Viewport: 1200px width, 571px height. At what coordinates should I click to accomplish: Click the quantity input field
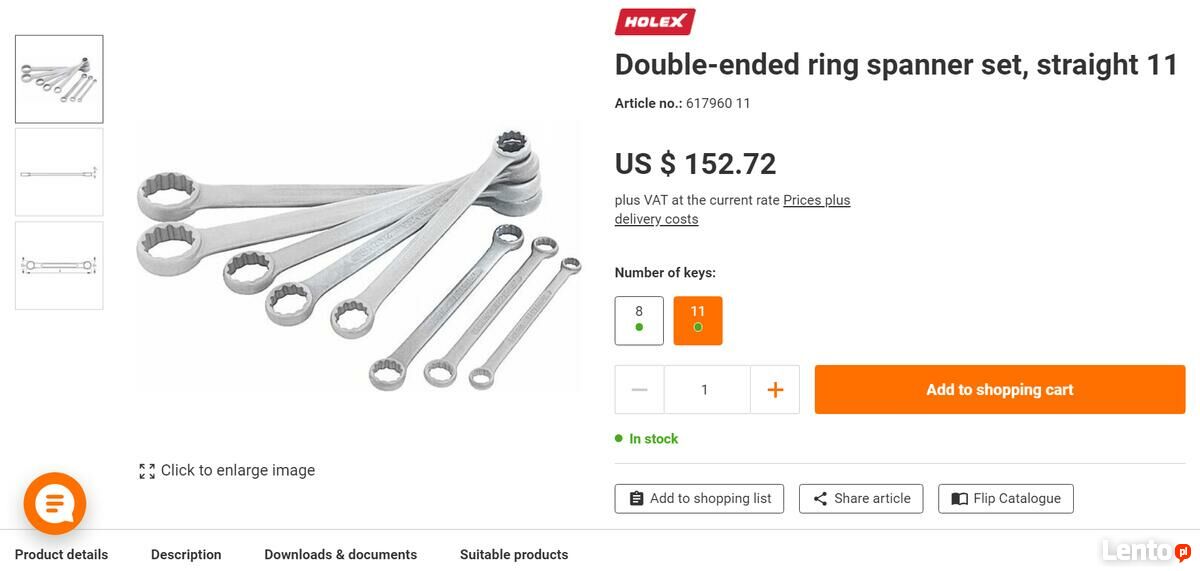tap(707, 390)
